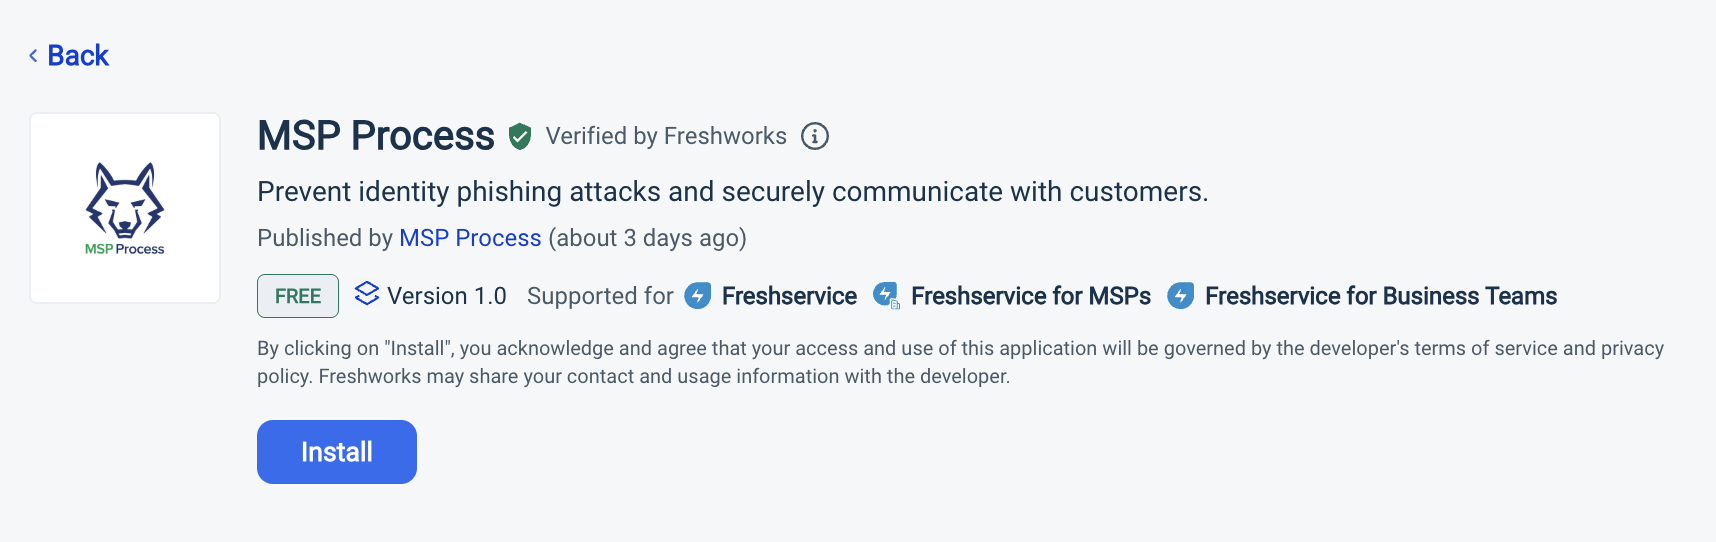Viewport: 1716px width, 542px height.
Task: Select the Freshservice product label
Action: (789, 296)
